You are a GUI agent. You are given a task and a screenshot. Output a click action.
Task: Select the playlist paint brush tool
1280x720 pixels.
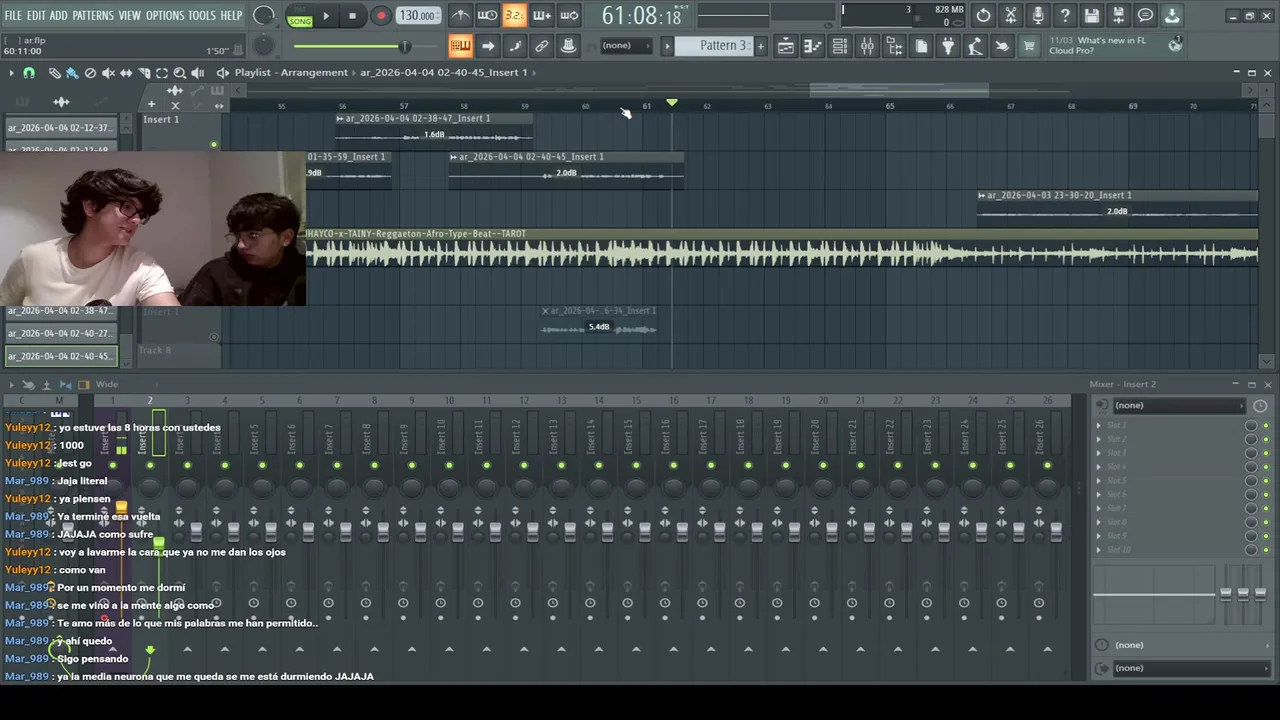coord(72,73)
